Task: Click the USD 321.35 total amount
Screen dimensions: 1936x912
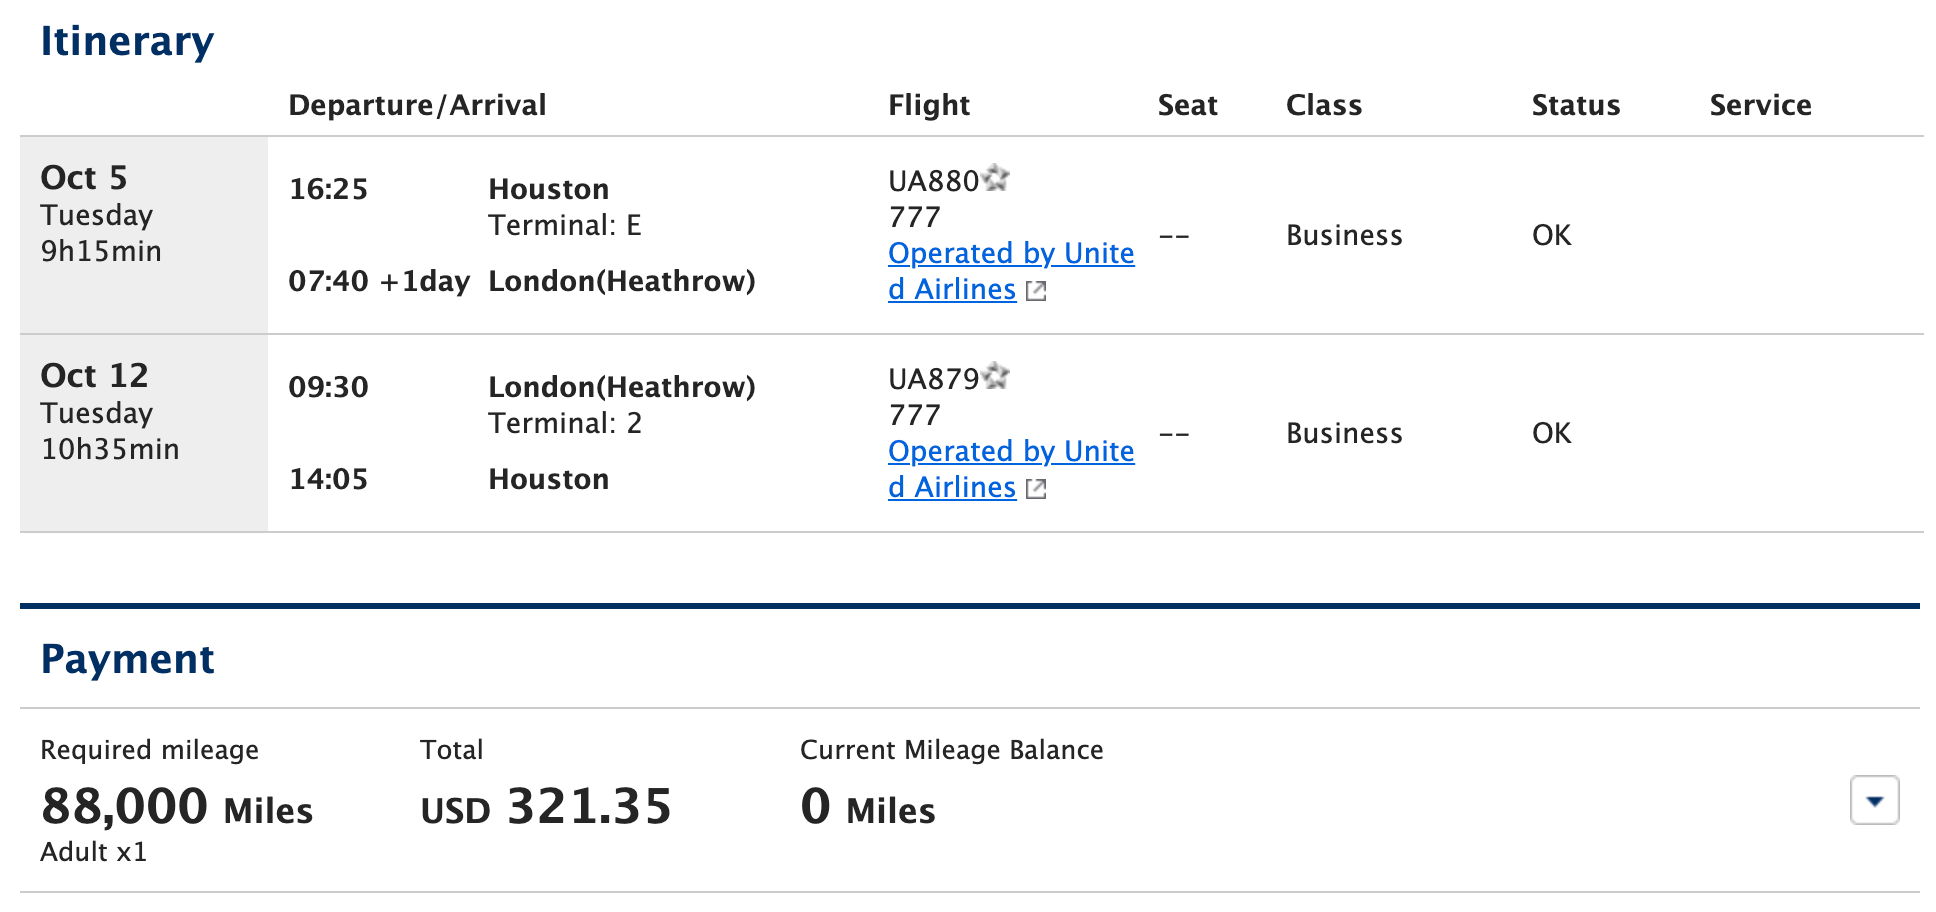Action: 546,807
